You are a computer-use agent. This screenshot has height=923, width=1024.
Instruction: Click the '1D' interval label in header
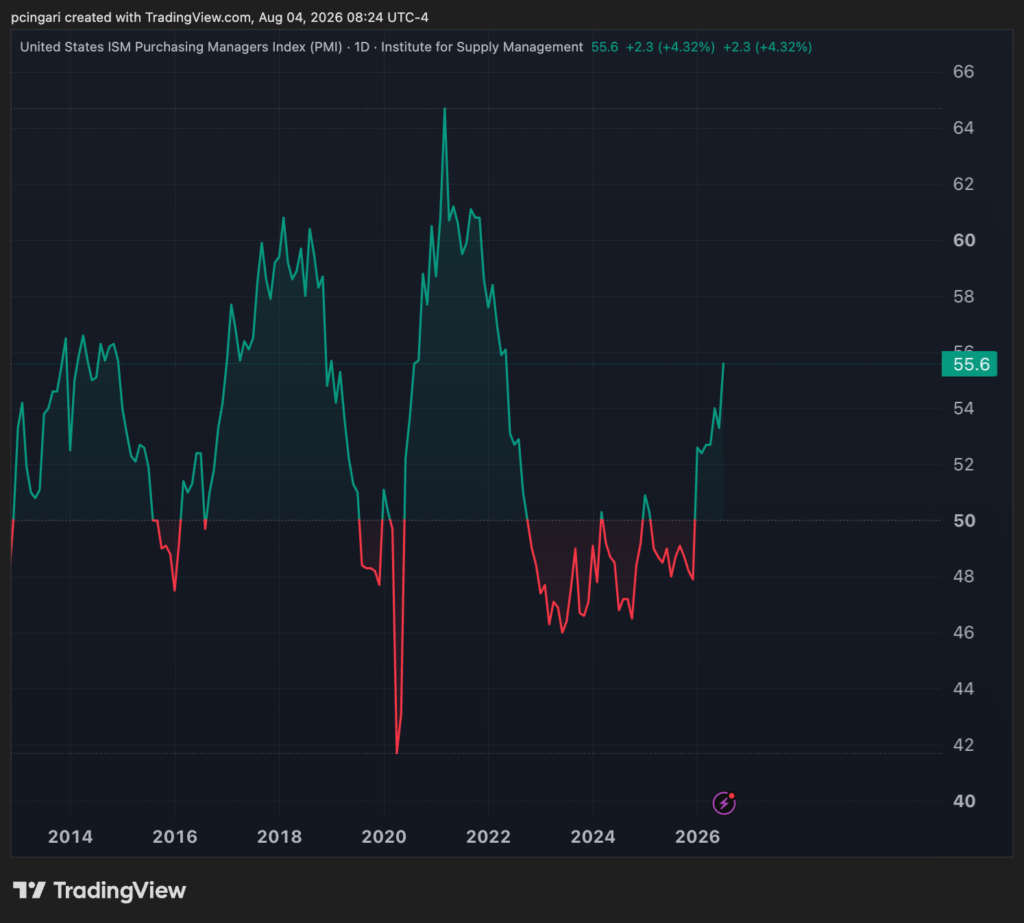[362, 47]
